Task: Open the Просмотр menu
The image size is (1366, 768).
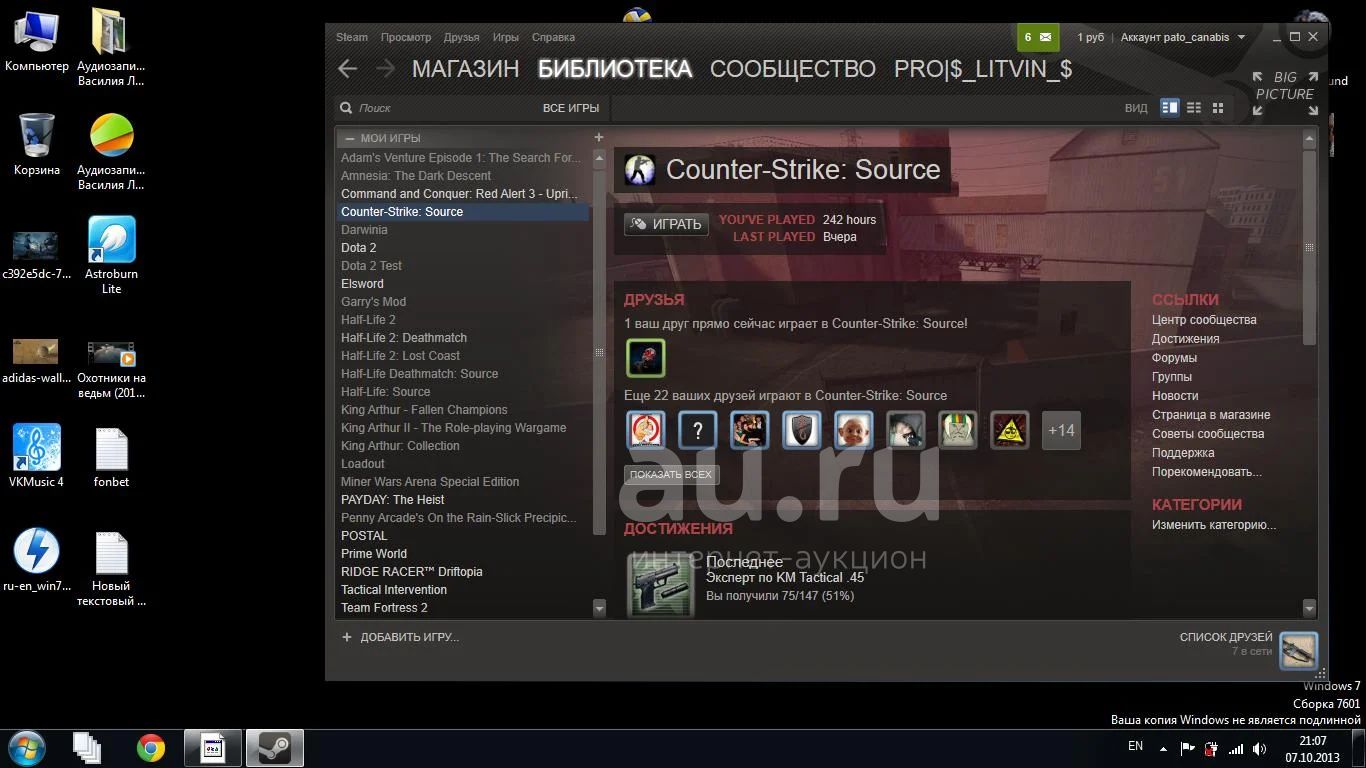Action: [x=406, y=37]
